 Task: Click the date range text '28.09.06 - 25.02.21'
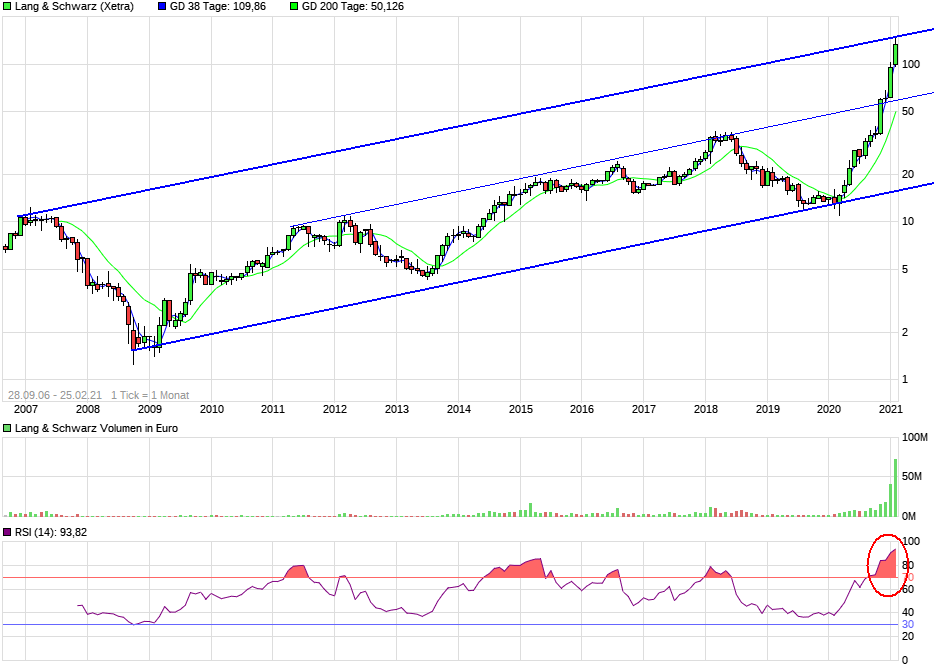tap(55, 395)
